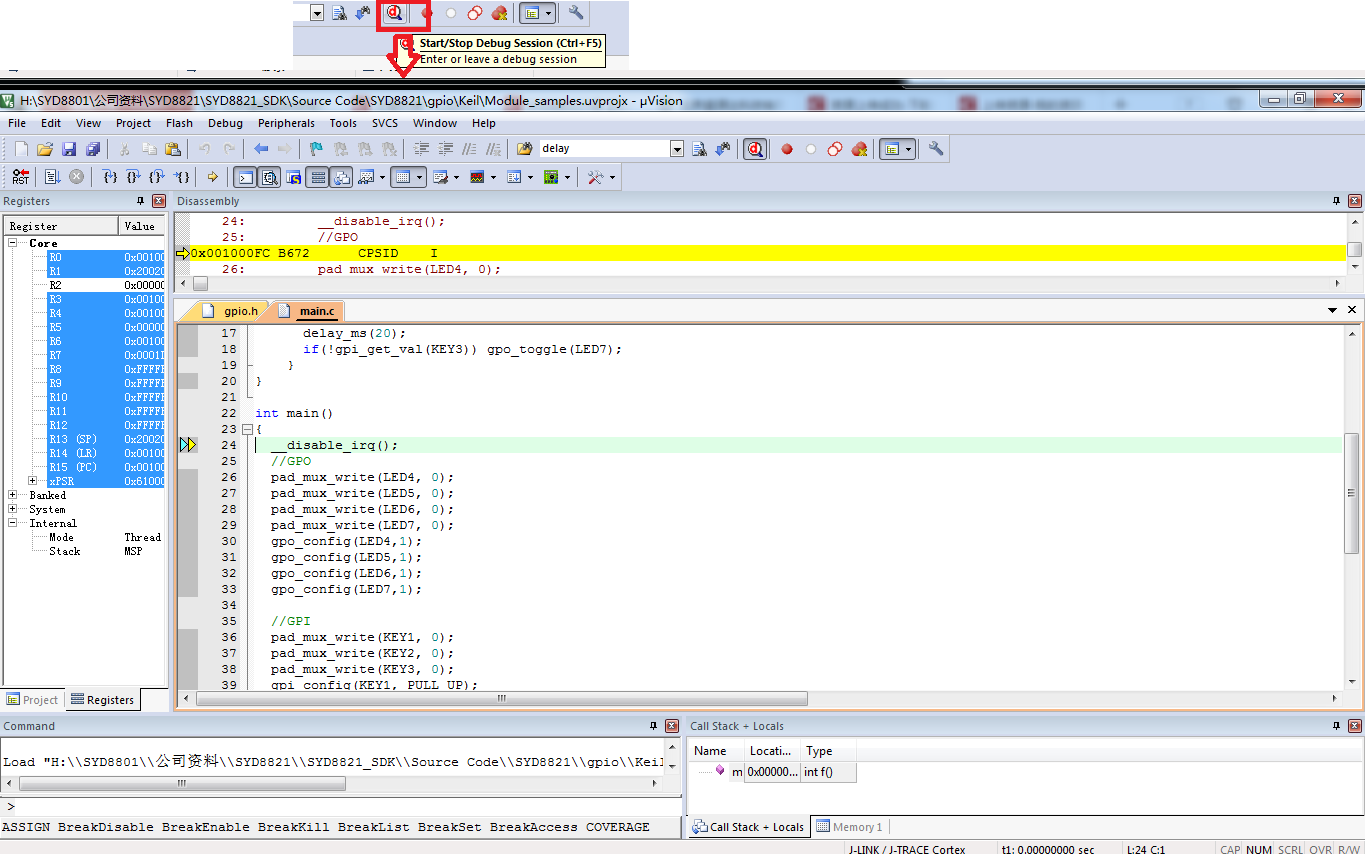Expand the Banked register group
Screen dimensions: 1367x854
pos(14,495)
